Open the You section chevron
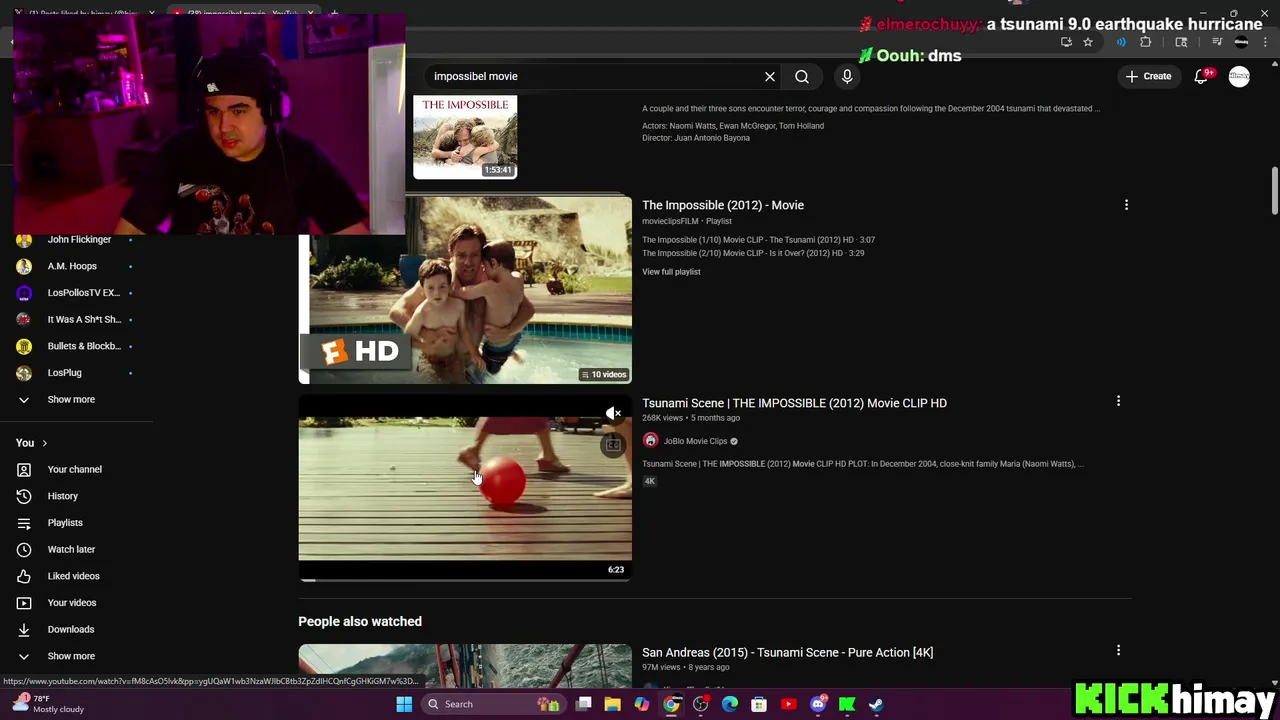 44,443
